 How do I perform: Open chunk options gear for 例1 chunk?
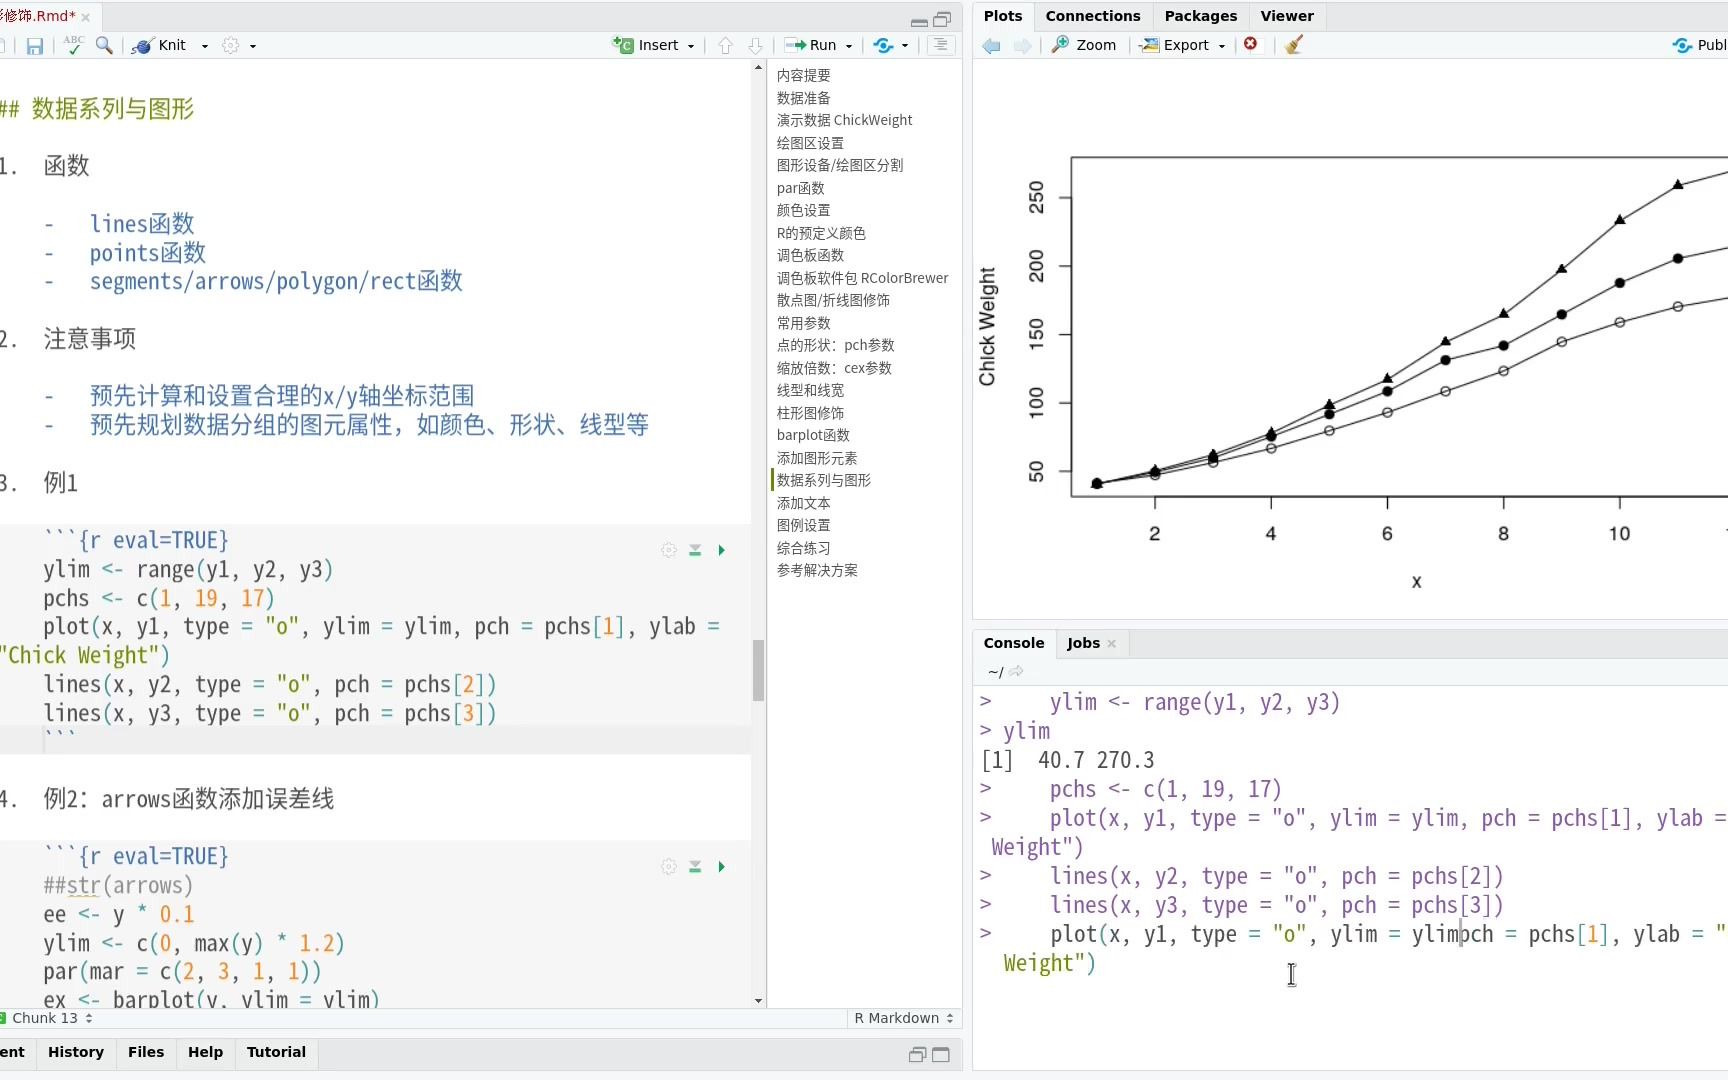click(x=669, y=550)
